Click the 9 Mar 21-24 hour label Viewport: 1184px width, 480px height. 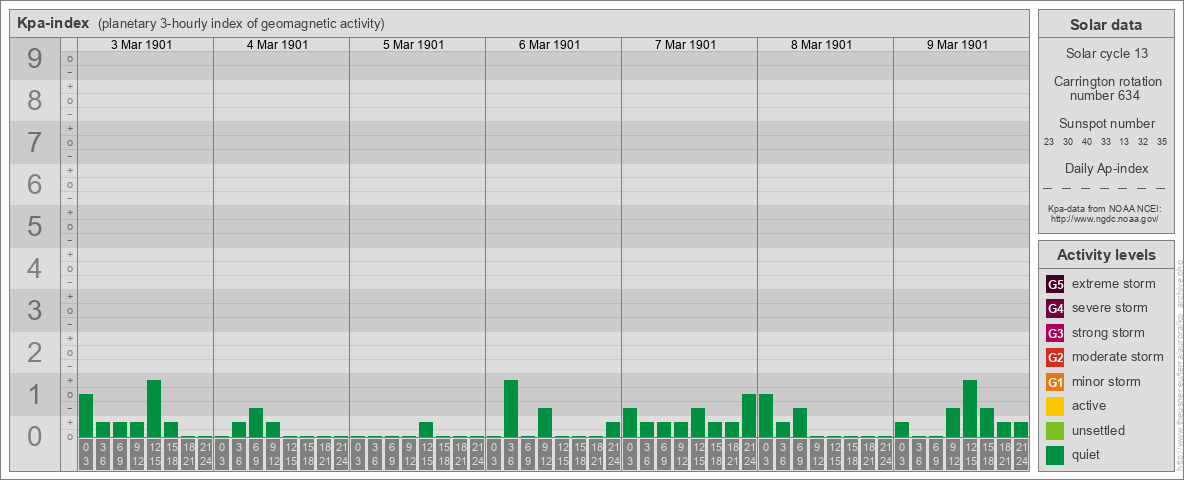tap(1021, 454)
